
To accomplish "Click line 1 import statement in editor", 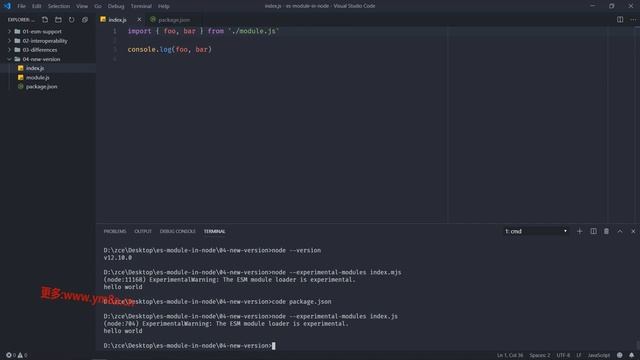I will pyautogui.click(x=203, y=31).
